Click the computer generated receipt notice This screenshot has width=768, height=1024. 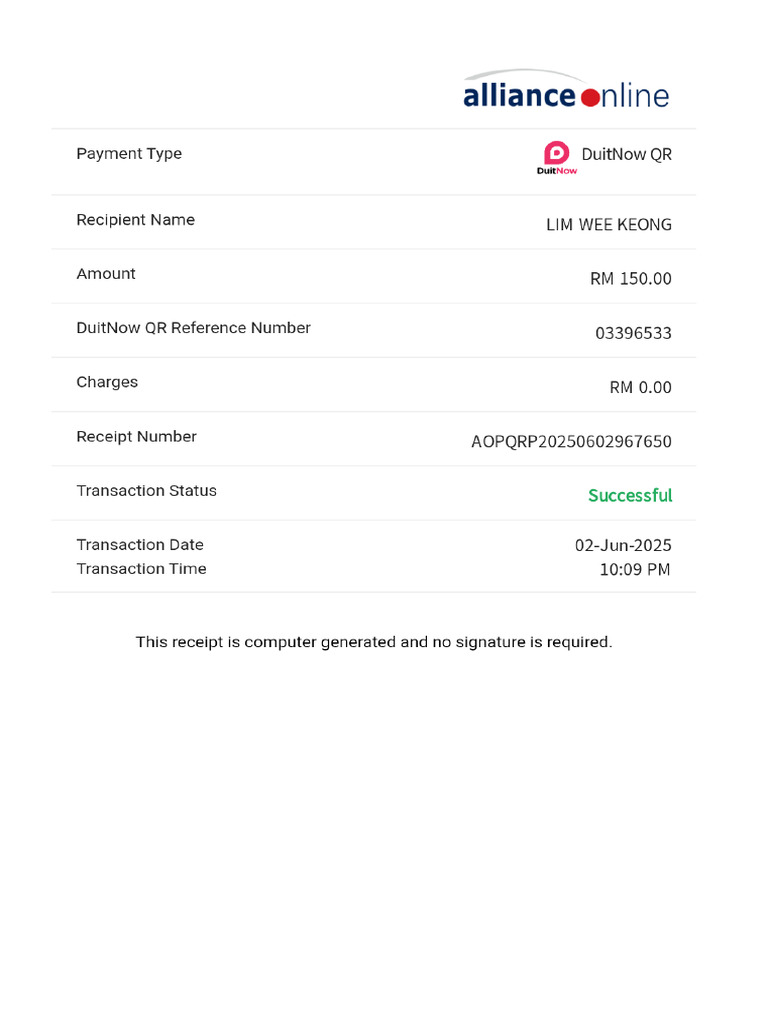374,642
